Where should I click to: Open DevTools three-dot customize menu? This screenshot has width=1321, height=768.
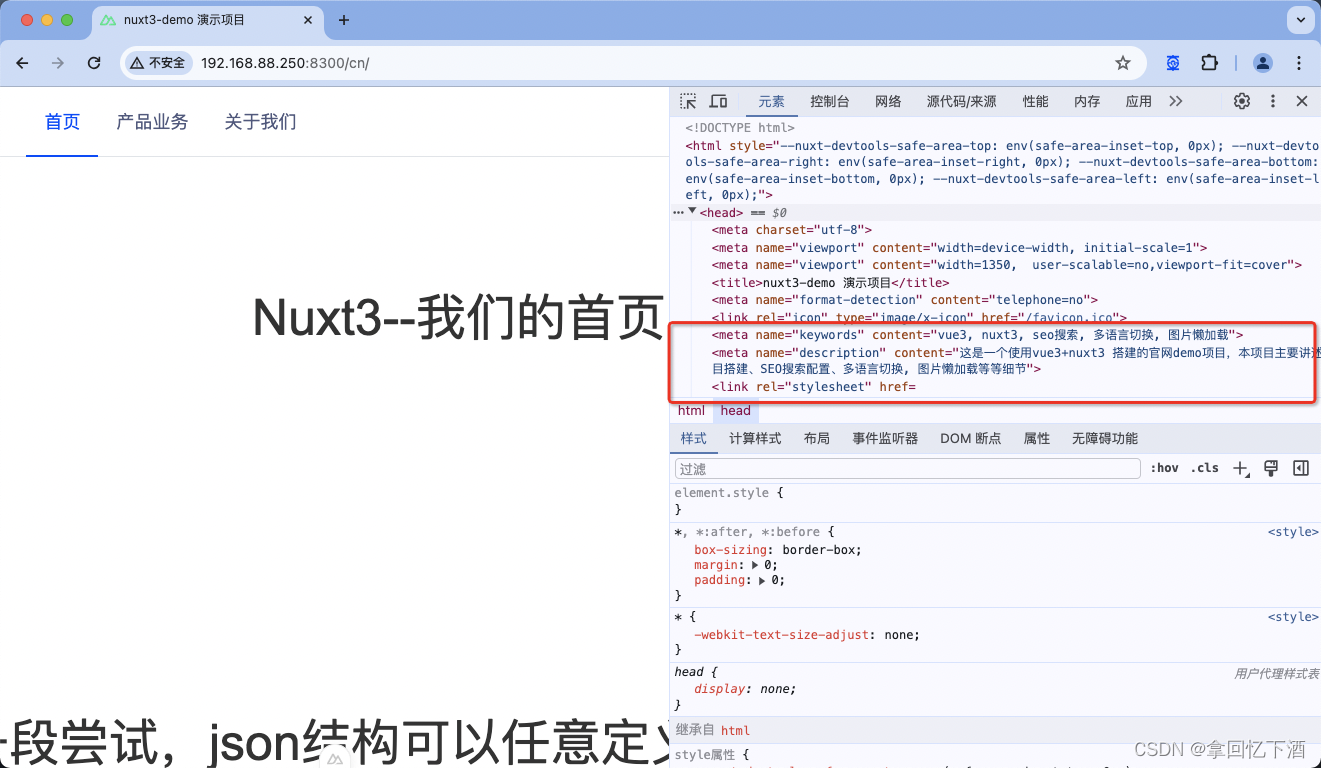(1273, 101)
